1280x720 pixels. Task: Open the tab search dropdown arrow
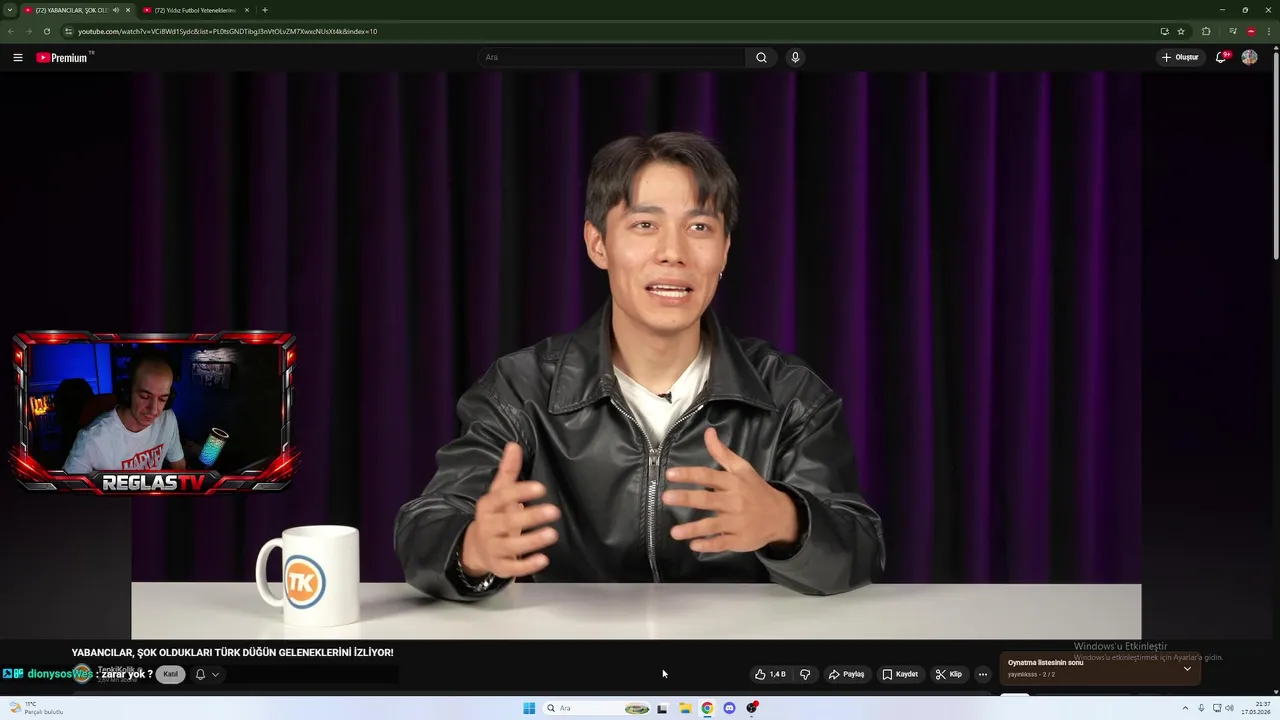(x=10, y=10)
